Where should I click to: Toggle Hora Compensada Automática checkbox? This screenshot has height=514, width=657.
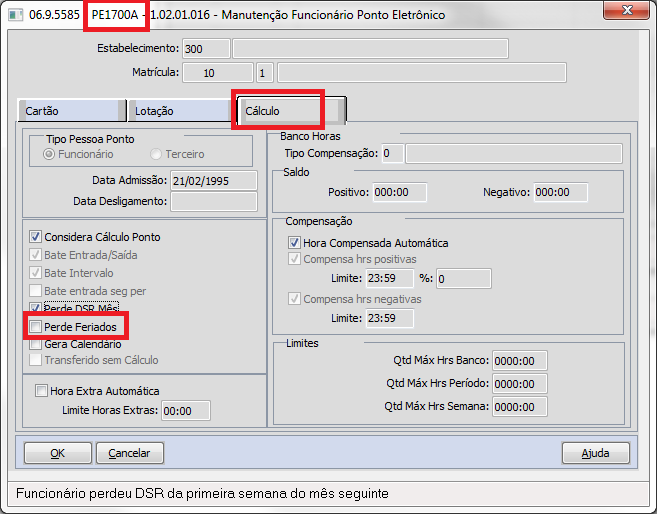click(x=294, y=243)
